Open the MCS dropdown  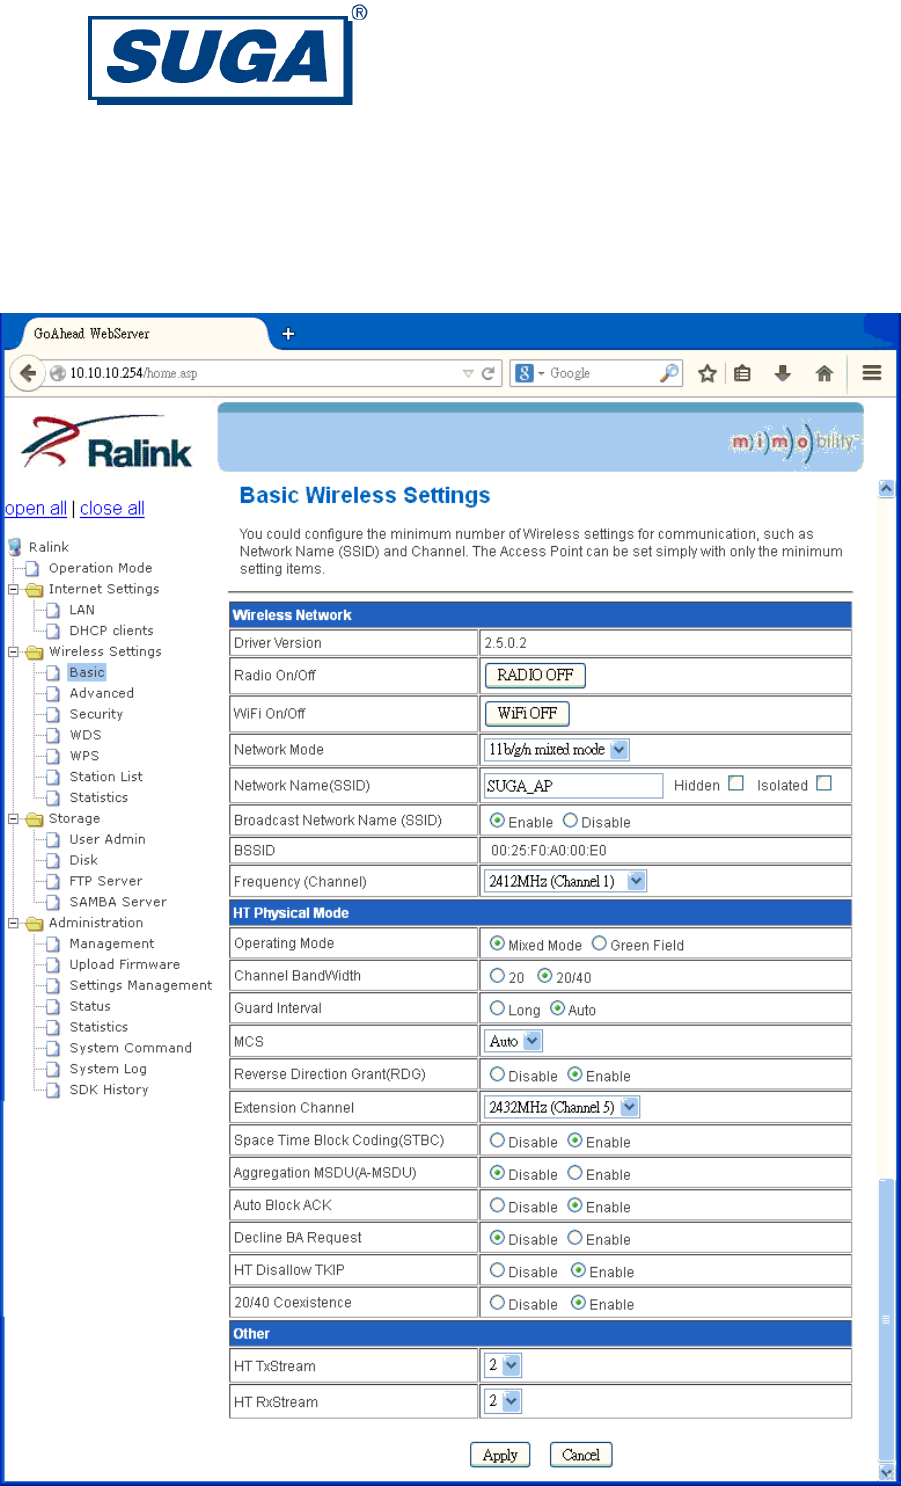point(514,1041)
